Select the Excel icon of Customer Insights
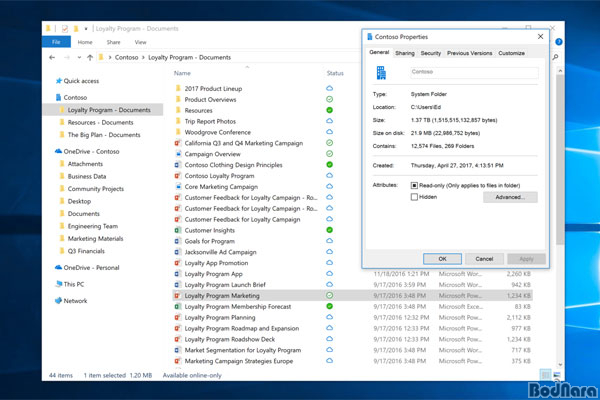The height and width of the screenshot is (400, 600). 178,230
